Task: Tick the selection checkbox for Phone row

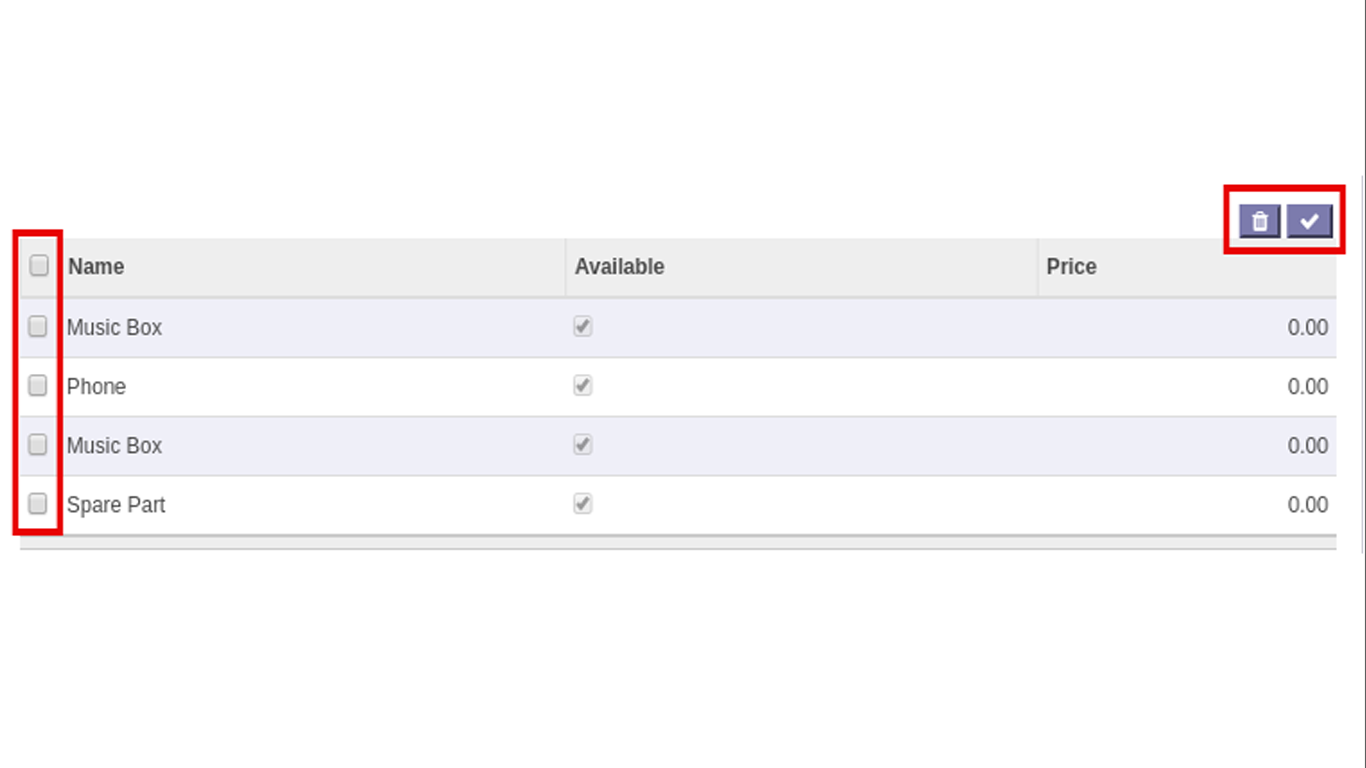Action: pos(38,385)
